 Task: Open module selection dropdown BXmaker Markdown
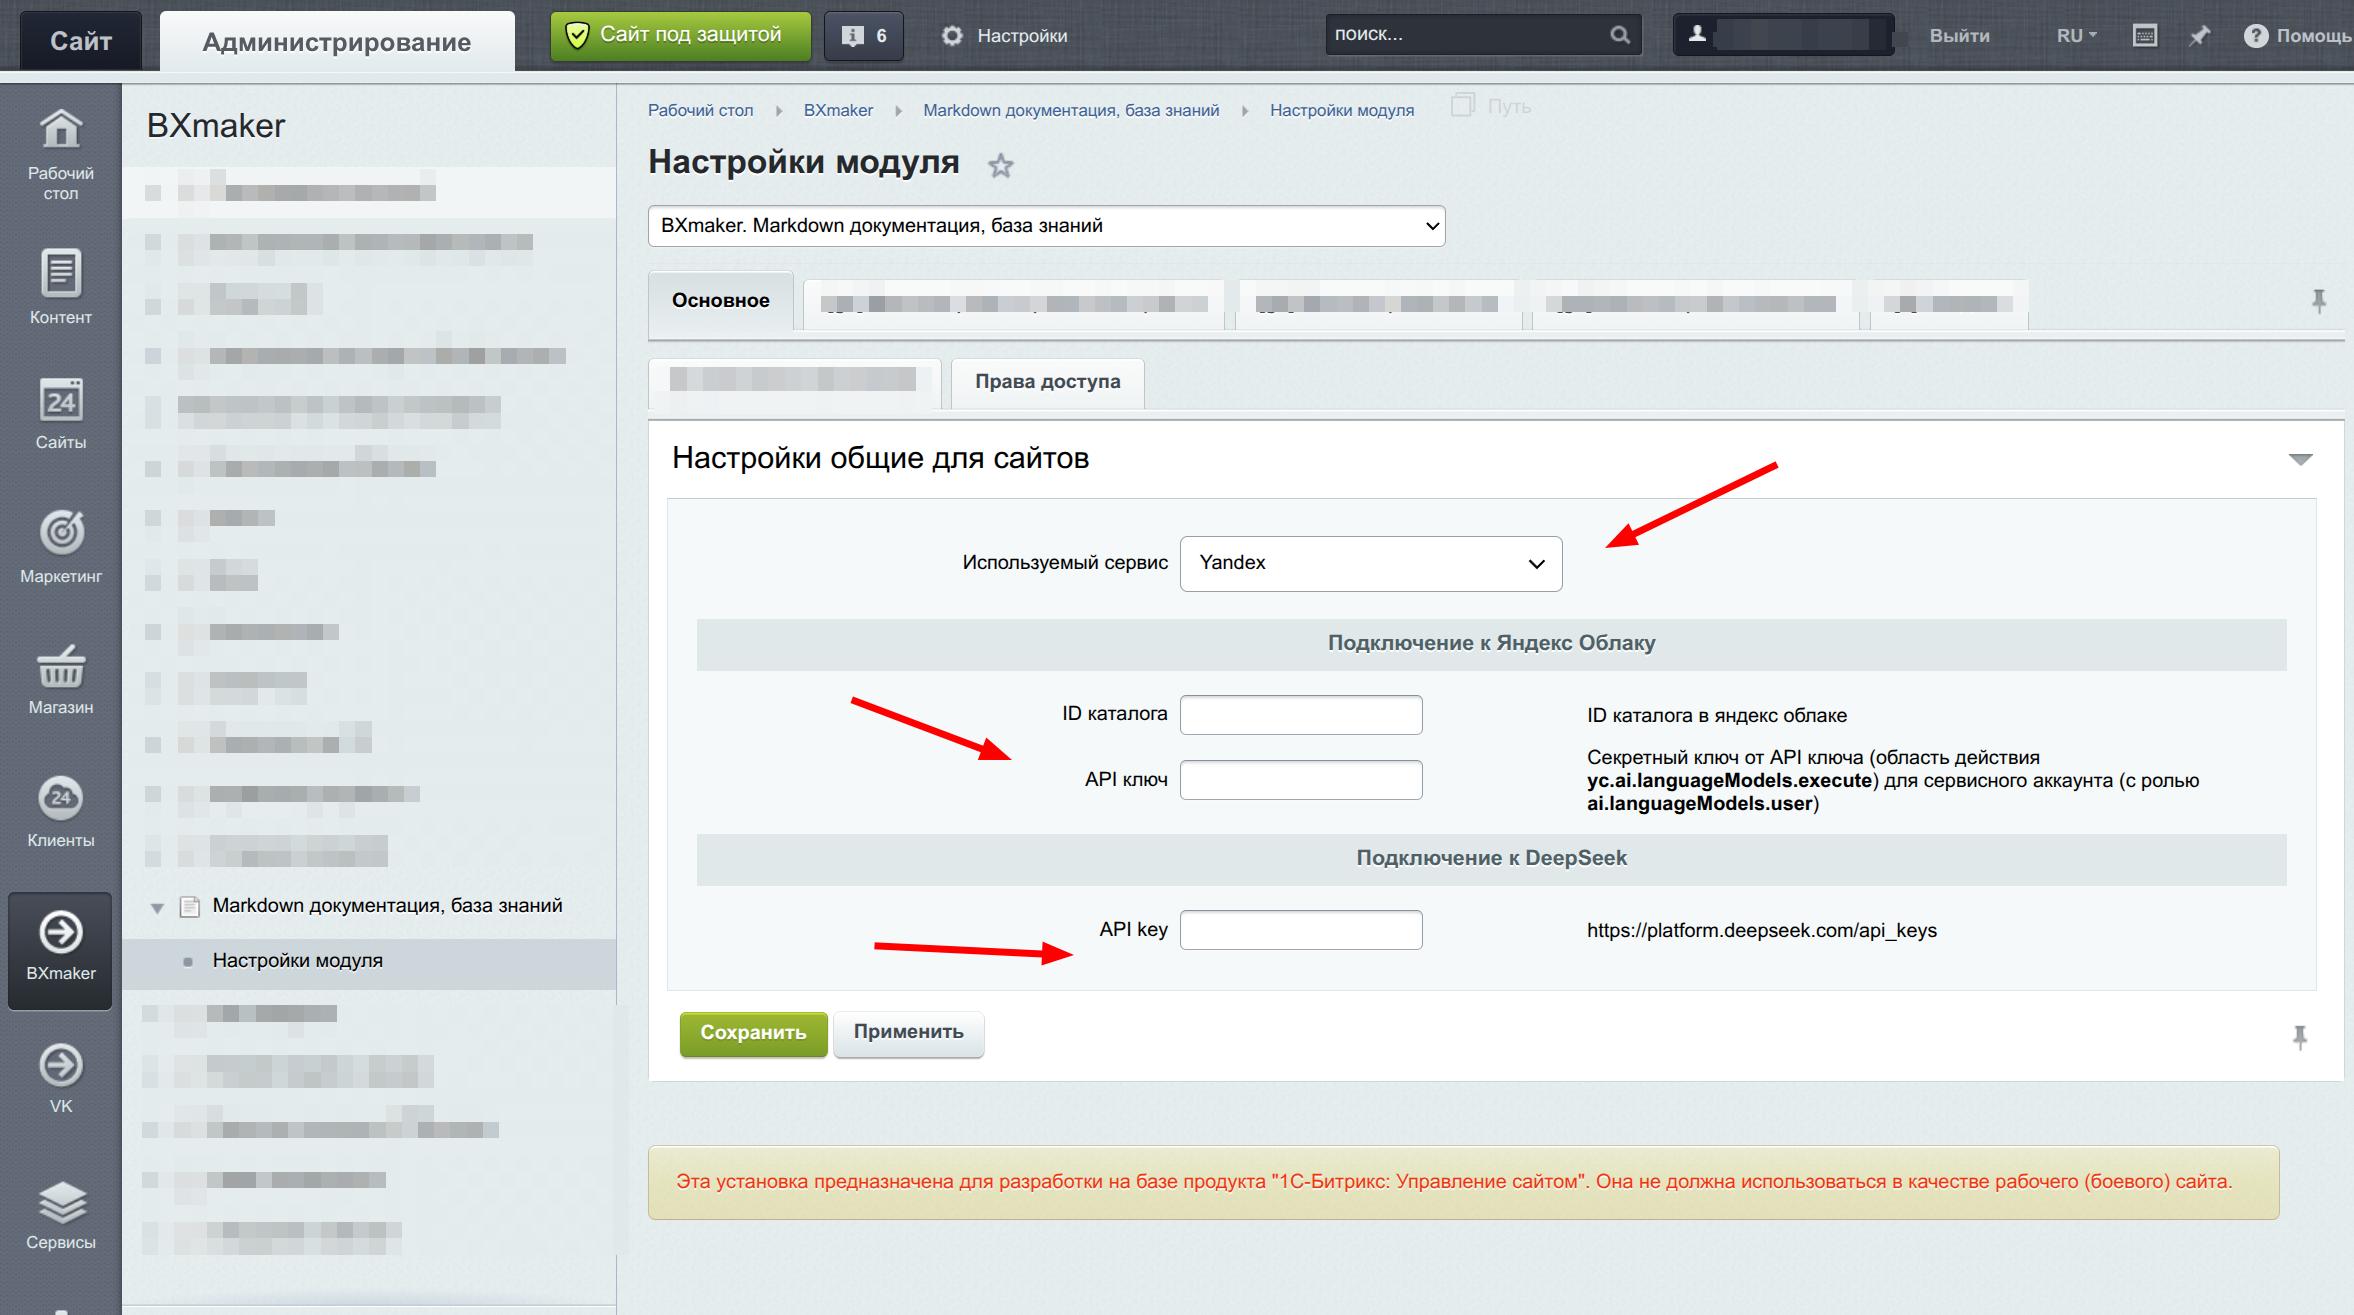(1046, 226)
